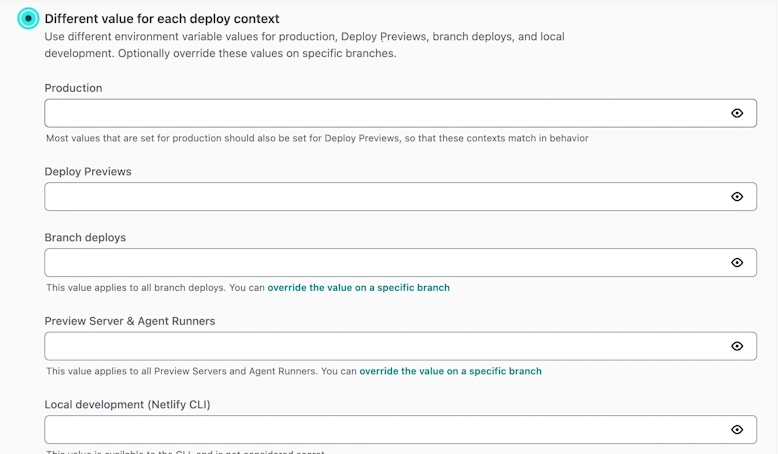Click into the Deploy Previews input field
This screenshot has width=778, height=454.
(400, 196)
